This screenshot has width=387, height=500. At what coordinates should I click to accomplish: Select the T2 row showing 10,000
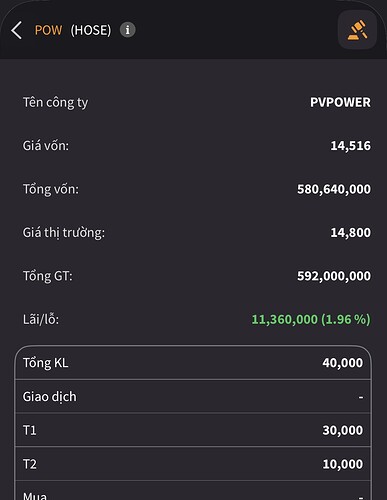pos(193,464)
